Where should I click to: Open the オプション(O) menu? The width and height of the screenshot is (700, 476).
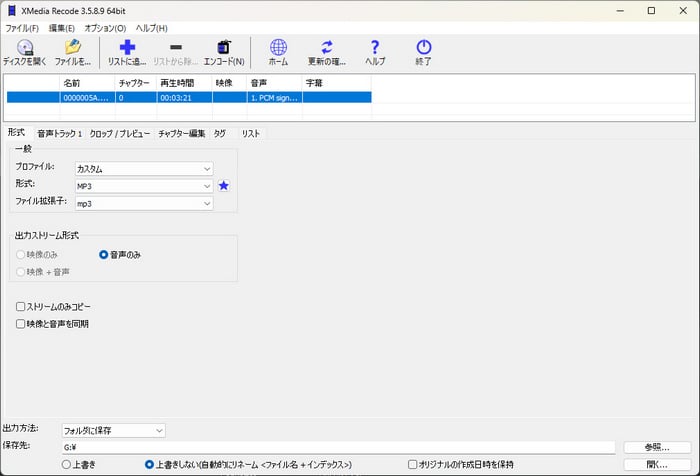pos(105,28)
